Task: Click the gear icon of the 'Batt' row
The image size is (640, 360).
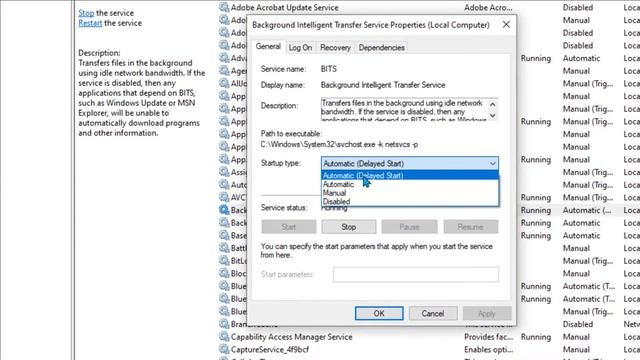Action: point(224,248)
